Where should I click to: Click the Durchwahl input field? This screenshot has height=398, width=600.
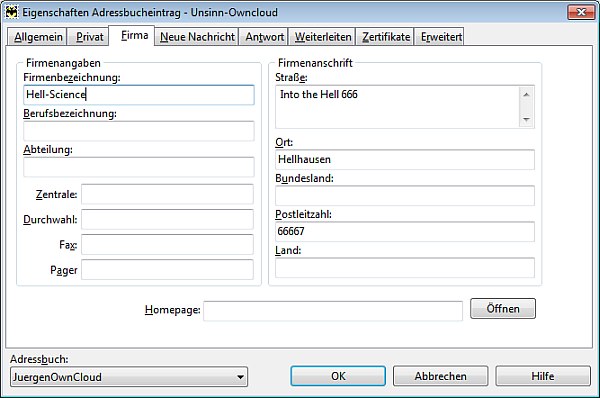click(167, 219)
